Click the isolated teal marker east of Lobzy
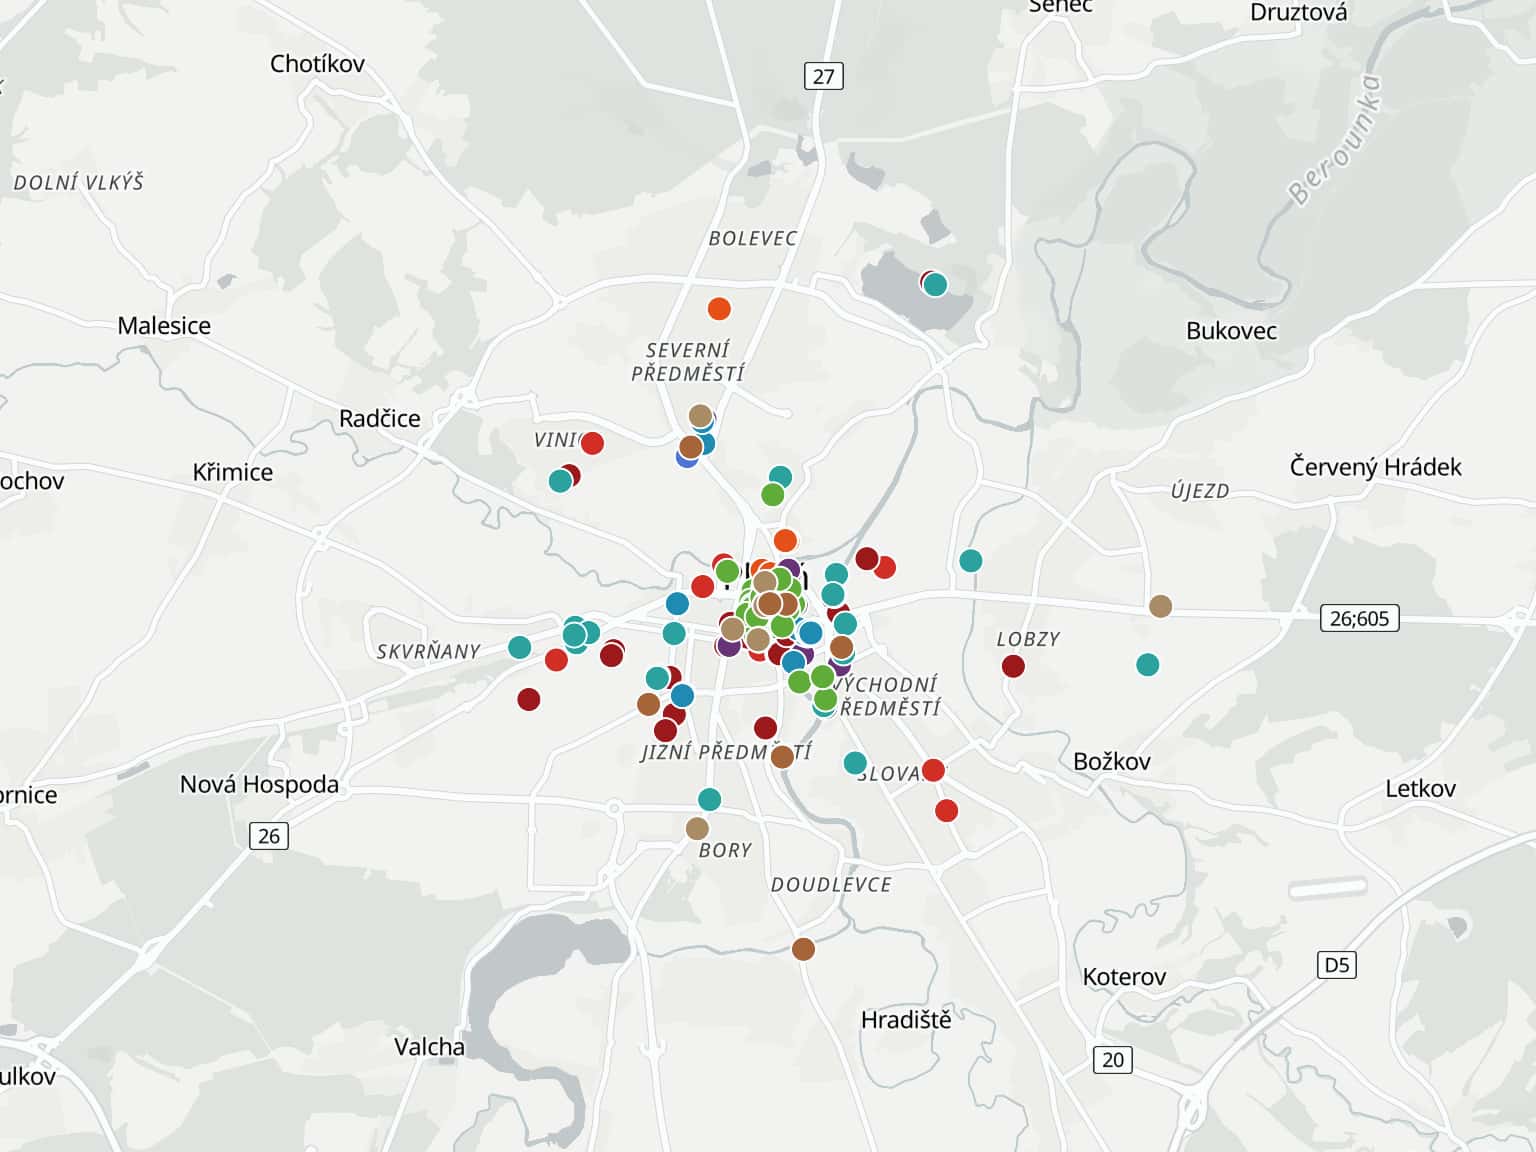The height and width of the screenshot is (1152, 1536). click(x=1148, y=665)
